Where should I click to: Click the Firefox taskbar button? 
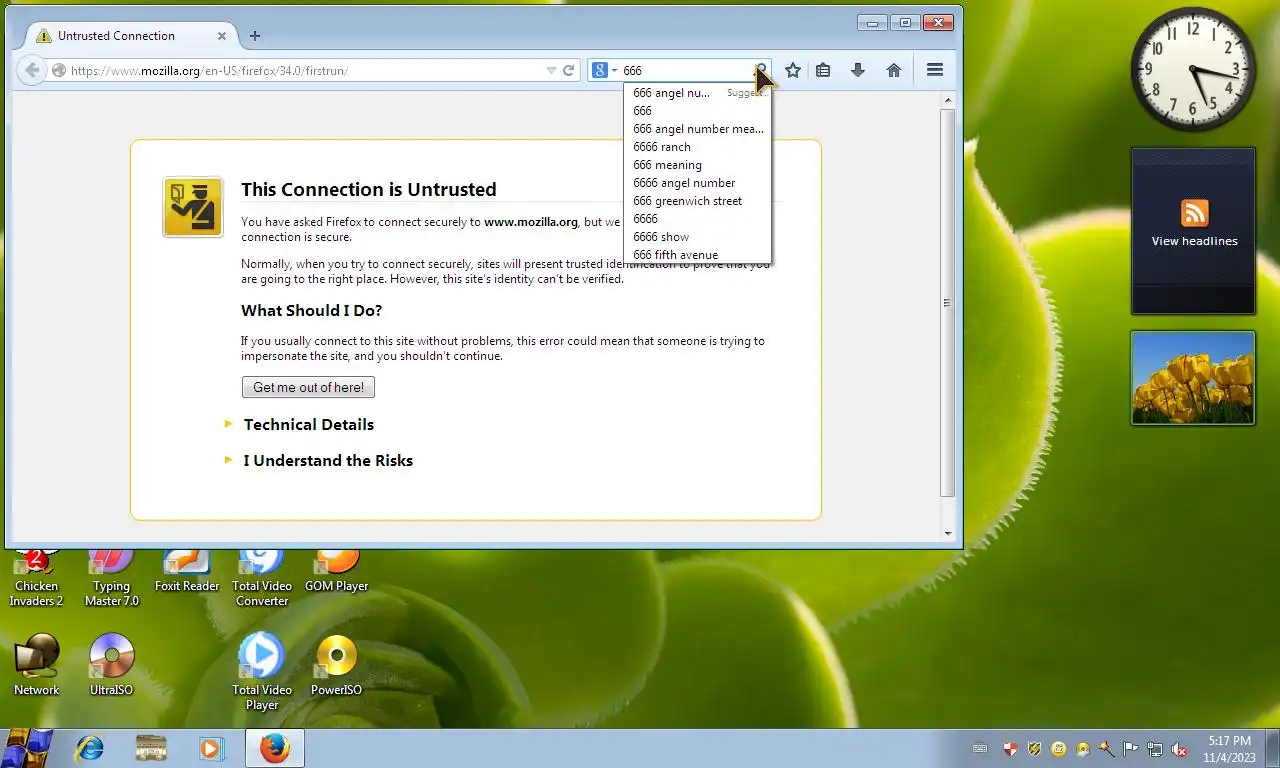coord(274,748)
